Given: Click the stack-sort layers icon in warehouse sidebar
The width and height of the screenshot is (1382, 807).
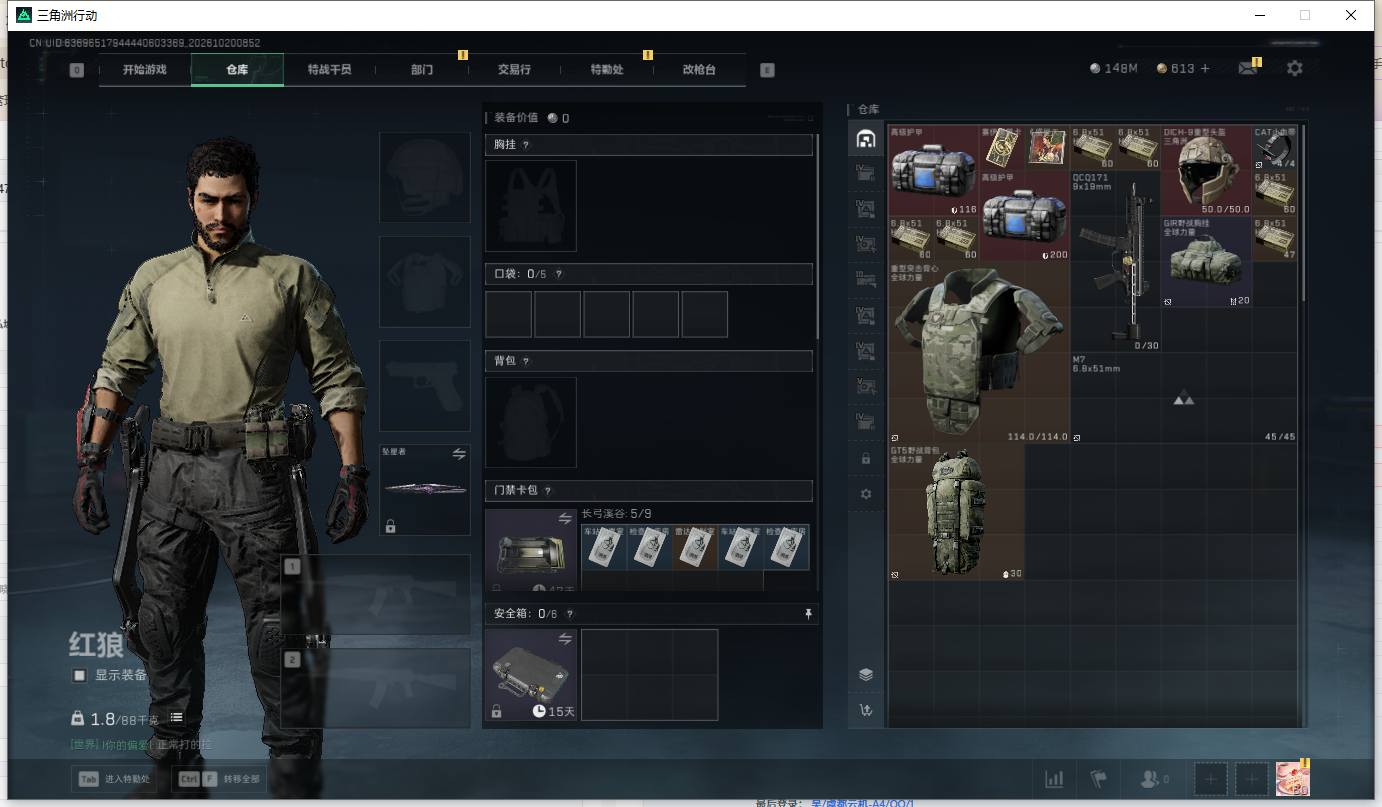Looking at the screenshot, I should click(x=866, y=675).
